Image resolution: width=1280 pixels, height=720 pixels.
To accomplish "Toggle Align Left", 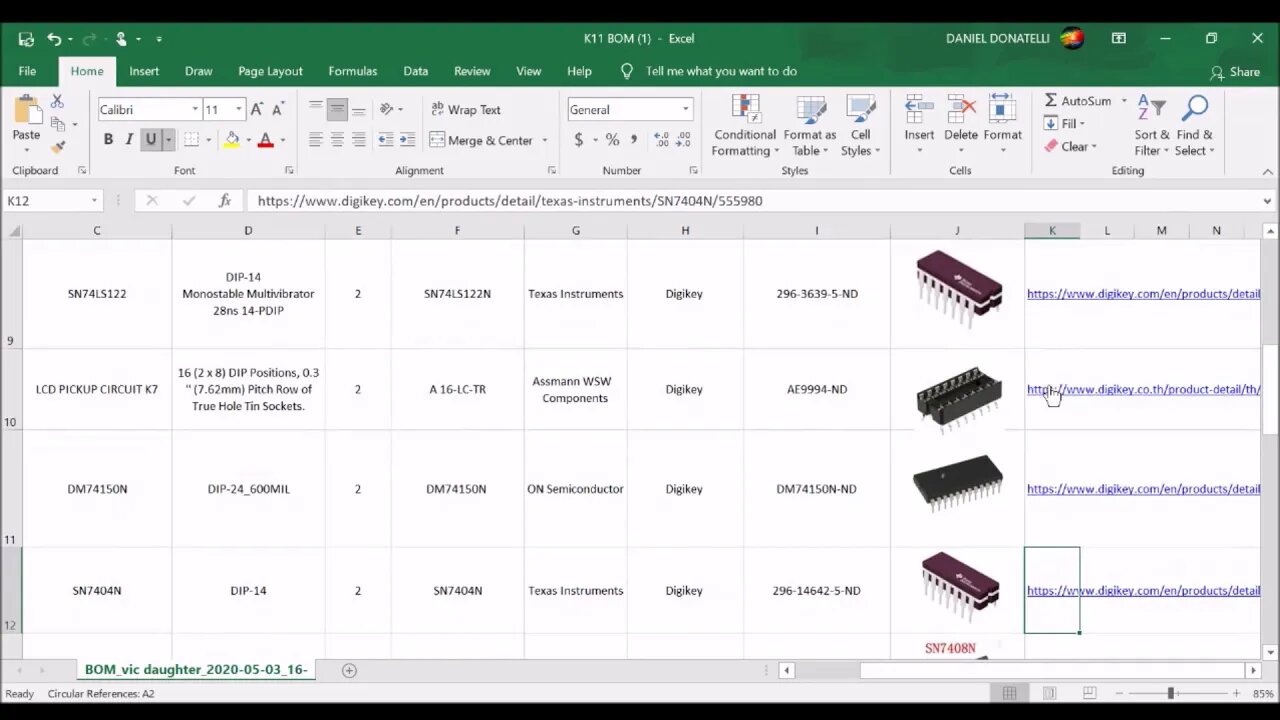I will (x=315, y=140).
